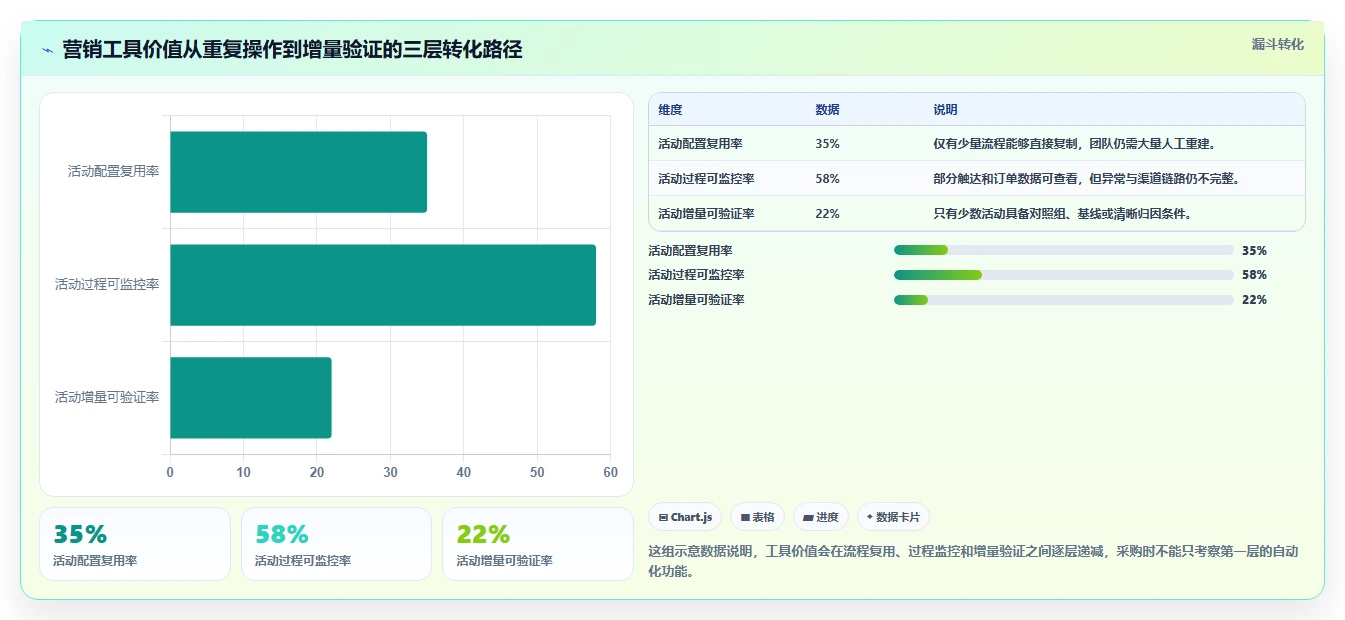Click the progress list label 活动过程可监控率

tap(696, 275)
